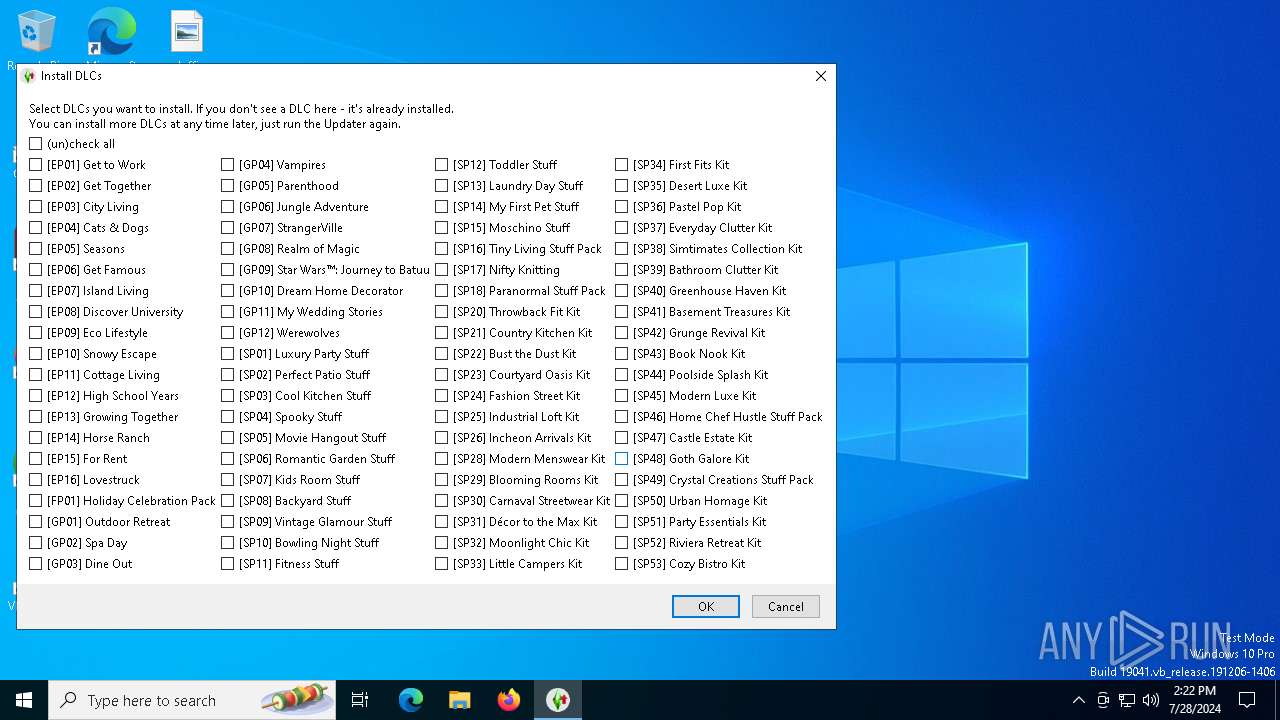
Task: Check [SP14] My First Pet Stuff
Action: 442,207
